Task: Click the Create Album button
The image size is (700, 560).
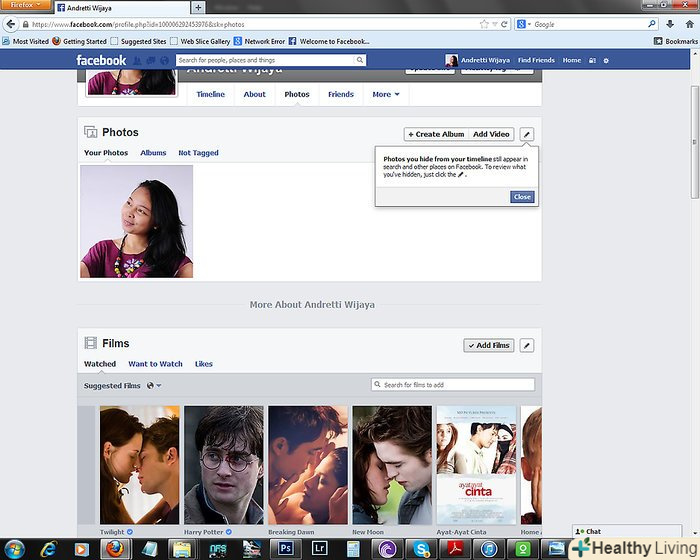Action: 436,134
